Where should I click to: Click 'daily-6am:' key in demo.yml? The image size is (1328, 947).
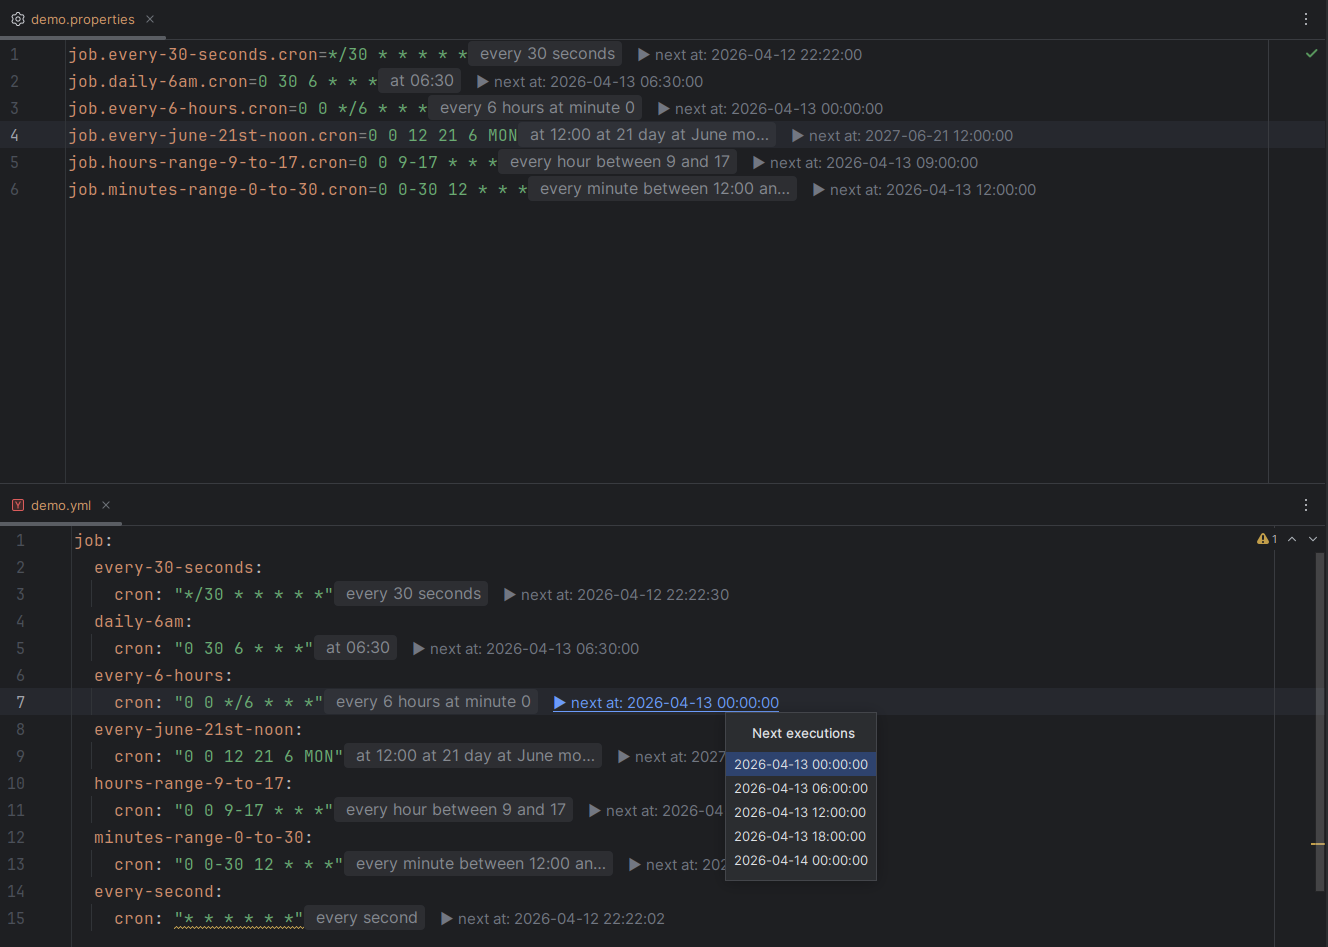(143, 622)
